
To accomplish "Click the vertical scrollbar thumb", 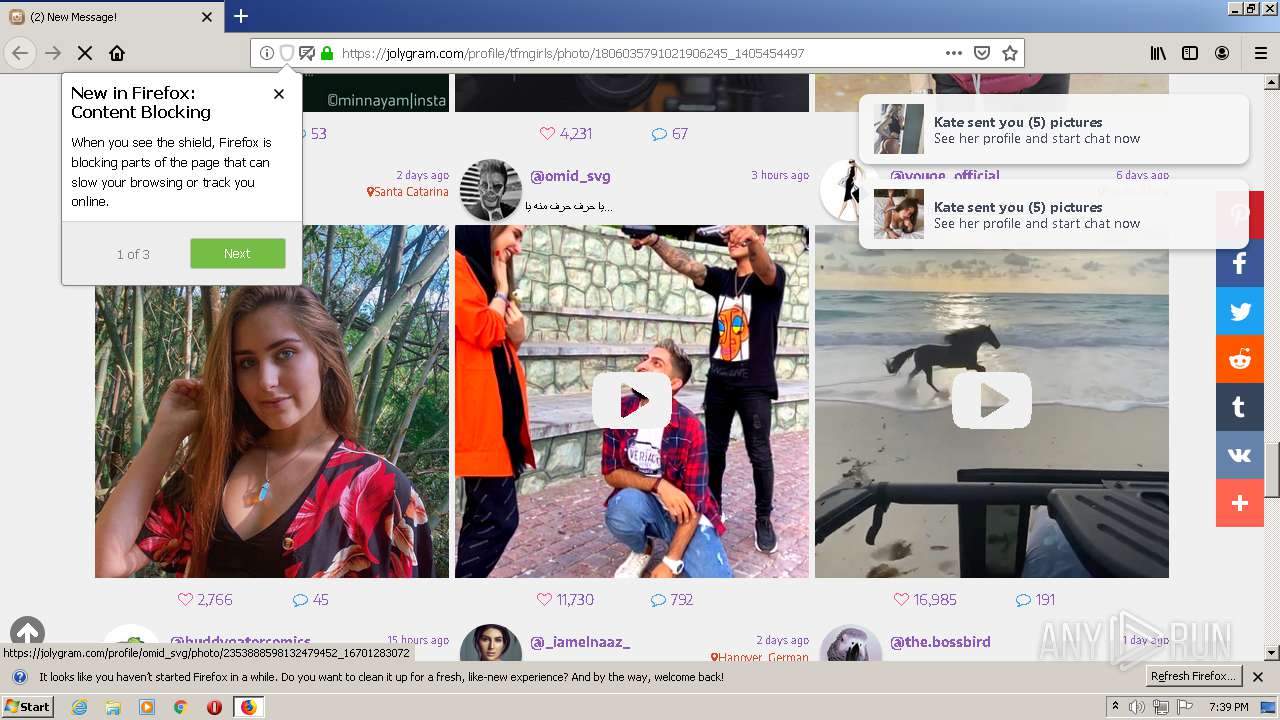I will click(1272, 470).
